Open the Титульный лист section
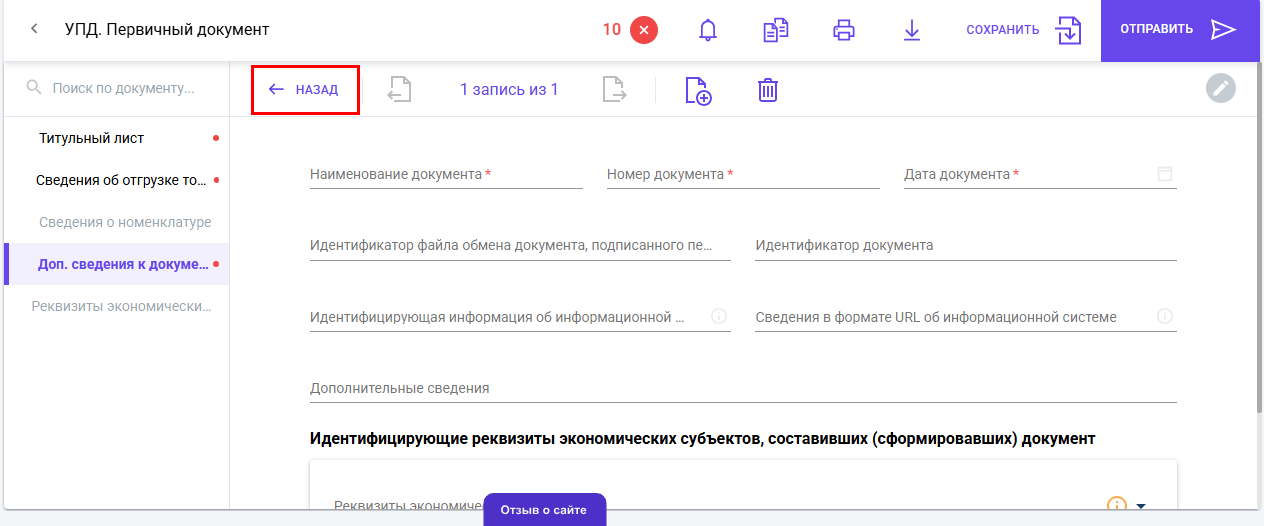The width and height of the screenshot is (1264, 526). tap(92, 138)
